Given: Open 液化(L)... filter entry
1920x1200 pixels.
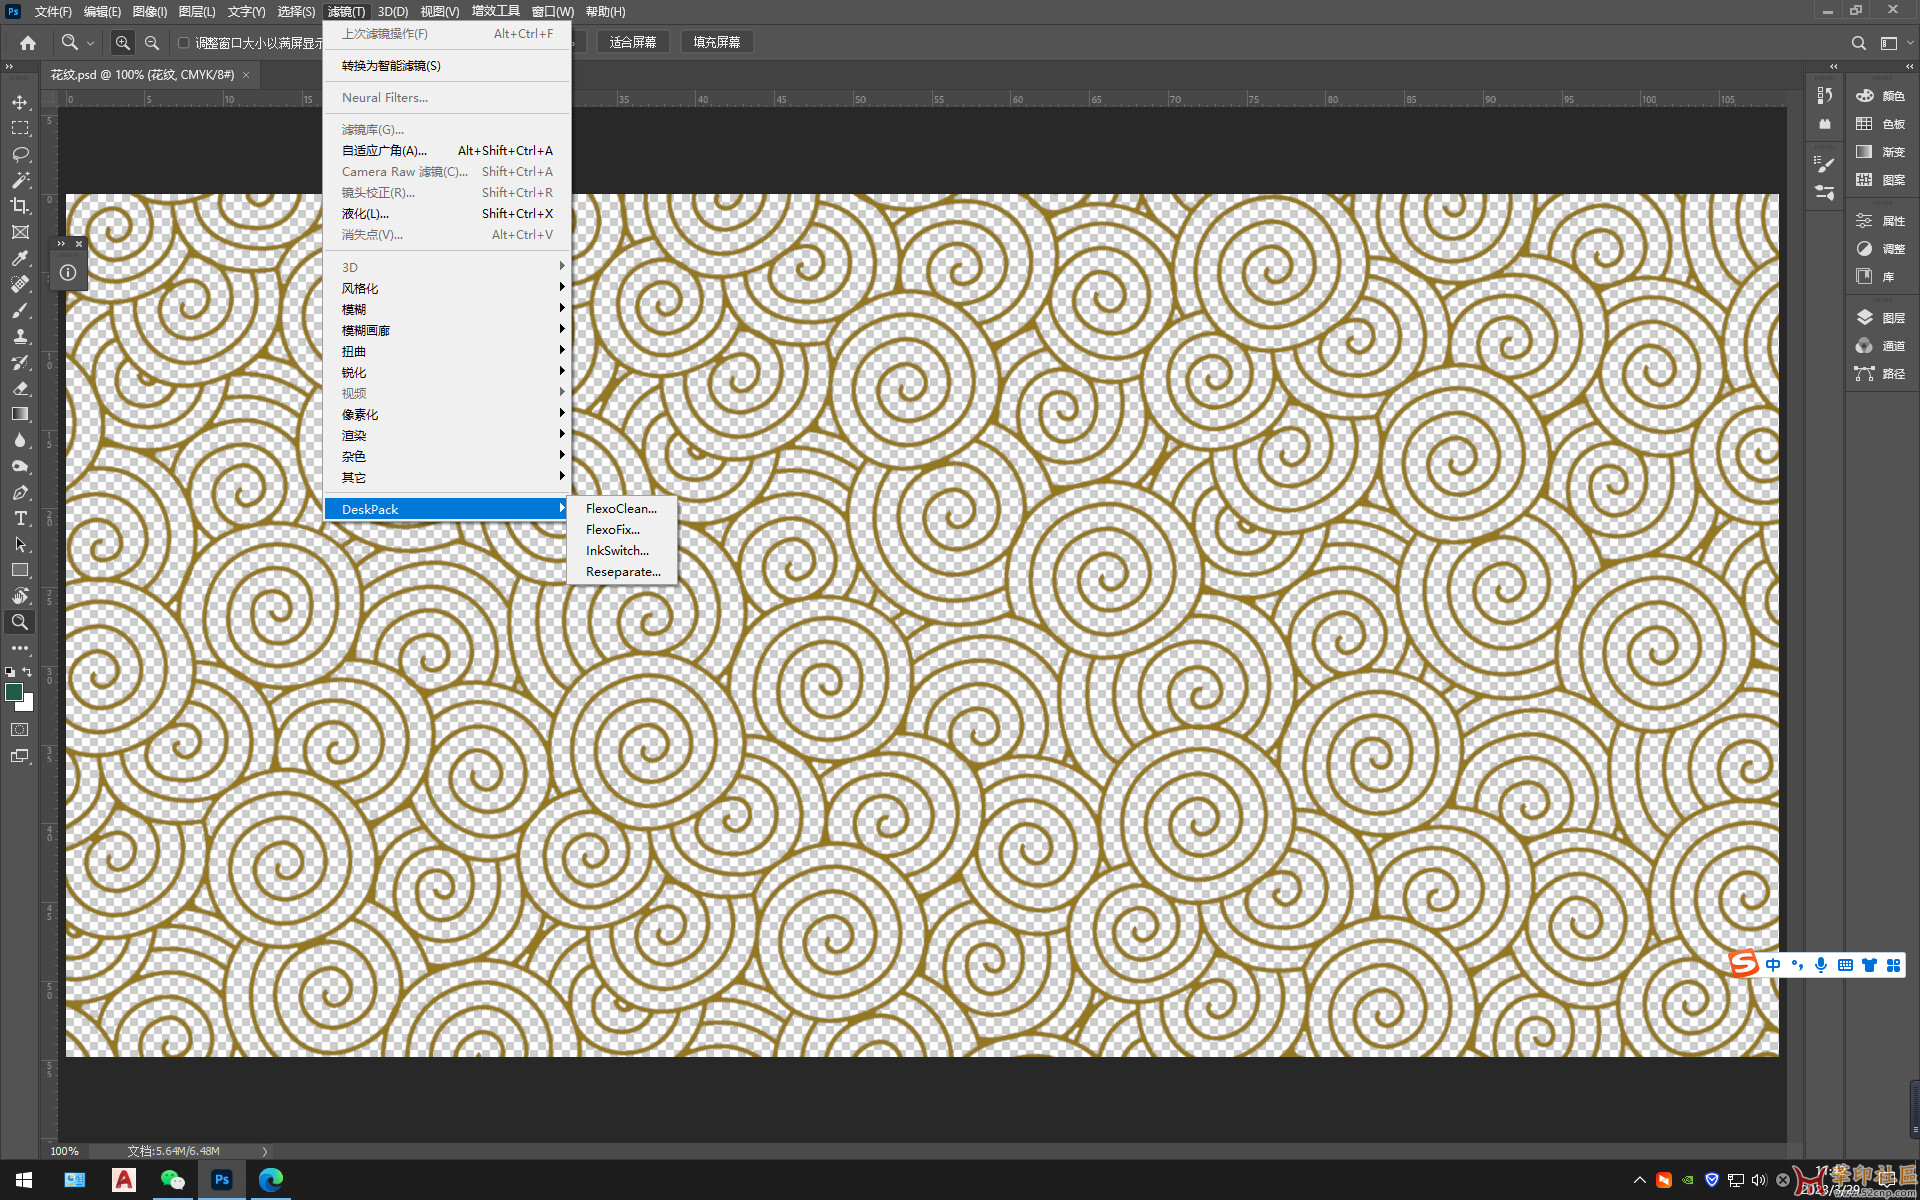Looking at the screenshot, I should pyautogui.click(x=447, y=213).
